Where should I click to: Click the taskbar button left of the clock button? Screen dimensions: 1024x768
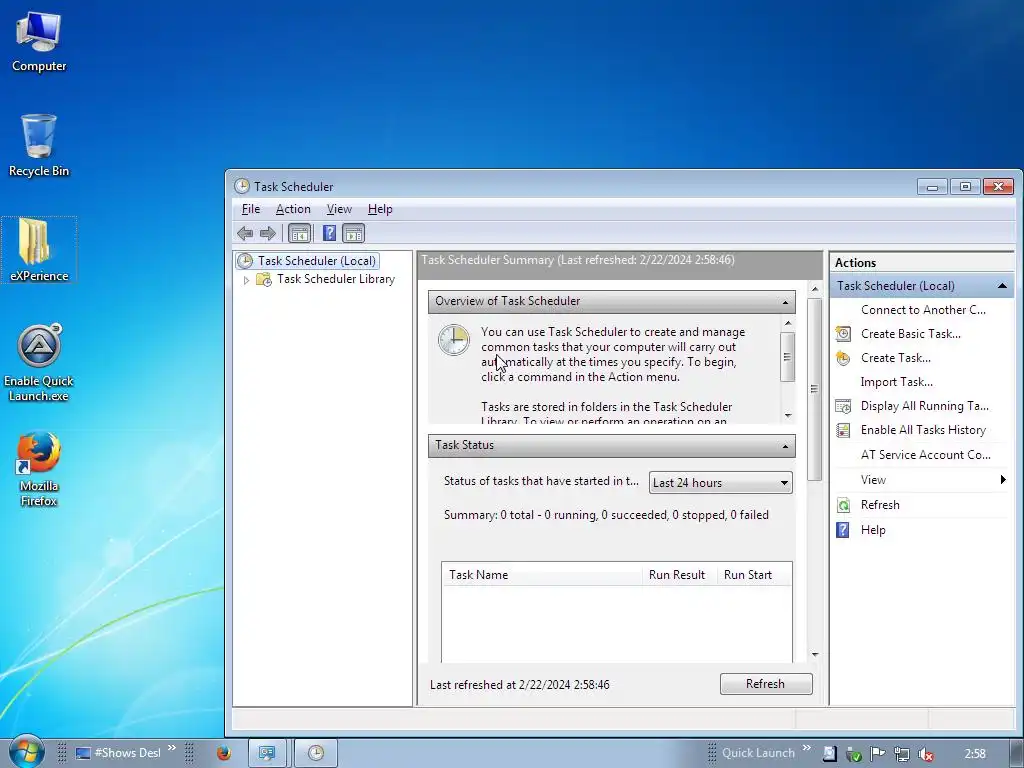coord(267,753)
